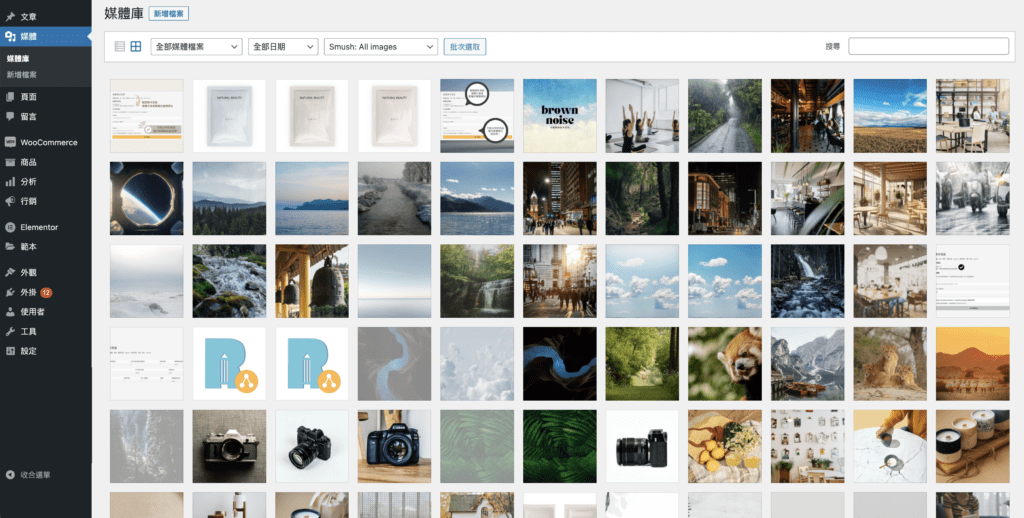
Task: Click the media search input field
Action: tap(928, 46)
